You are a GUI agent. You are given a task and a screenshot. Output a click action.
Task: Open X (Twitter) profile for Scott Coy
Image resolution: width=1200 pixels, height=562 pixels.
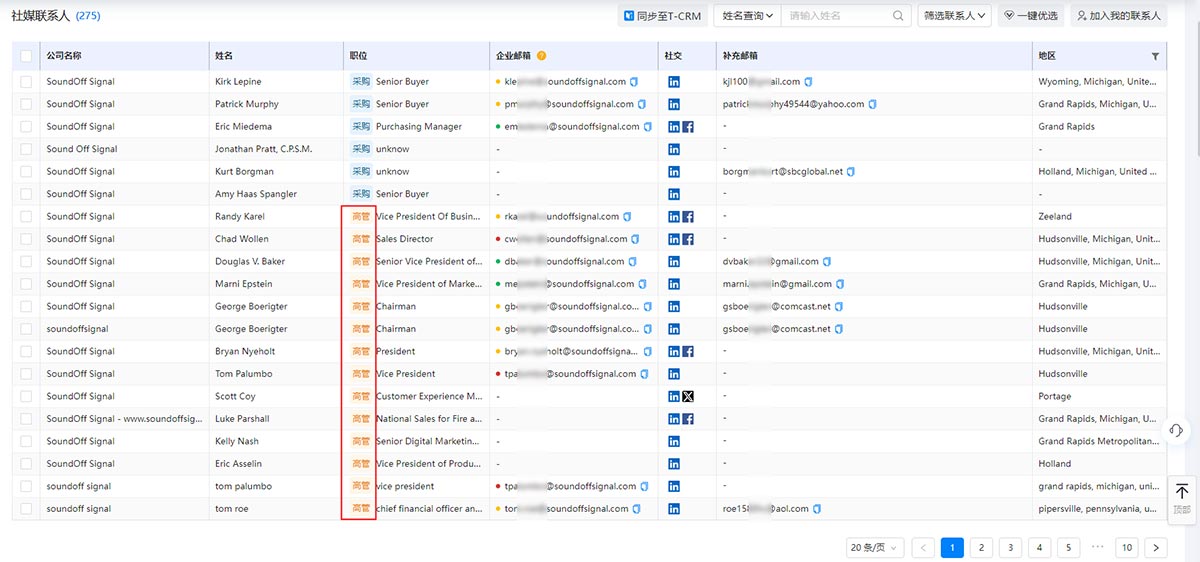click(688, 397)
